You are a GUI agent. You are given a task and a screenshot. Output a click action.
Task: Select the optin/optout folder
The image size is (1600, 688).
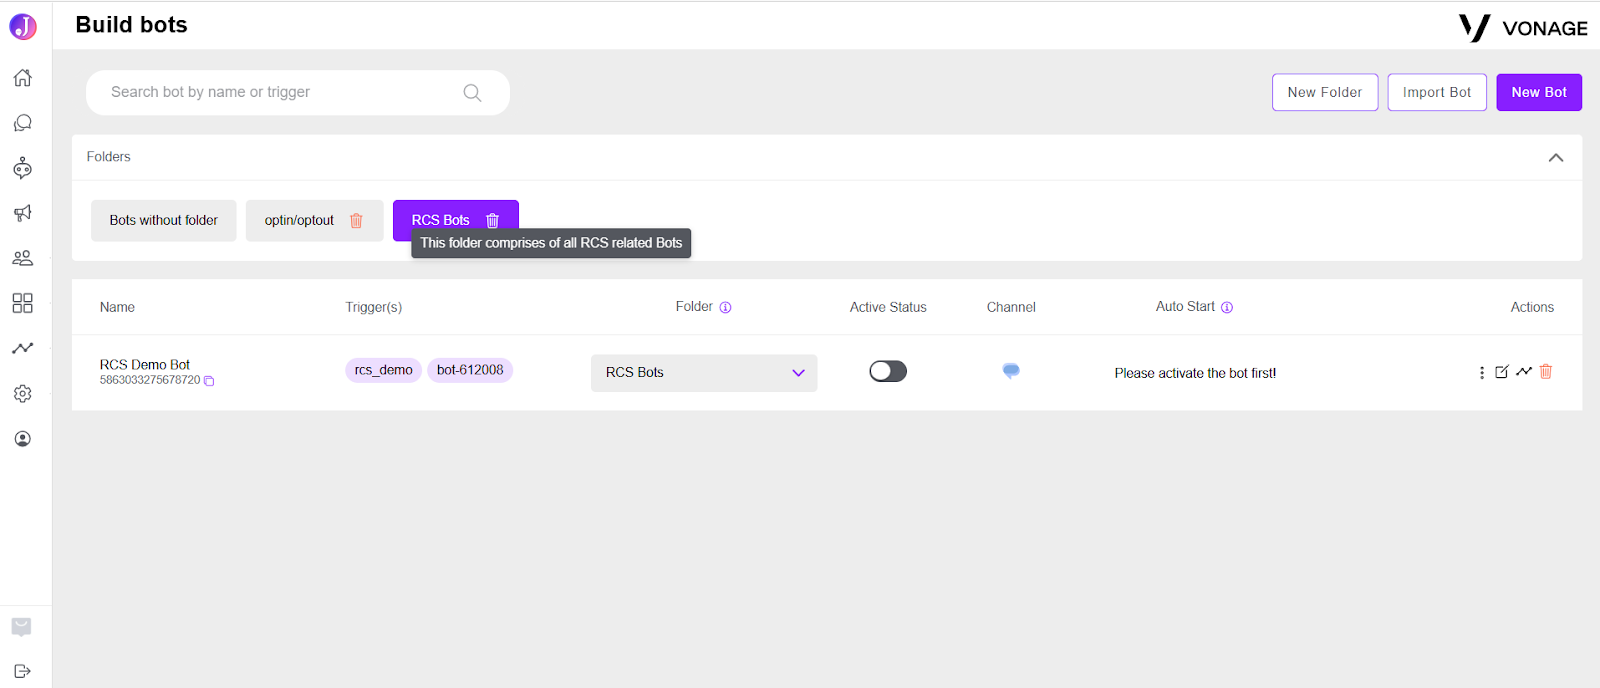[x=300, y=221]
